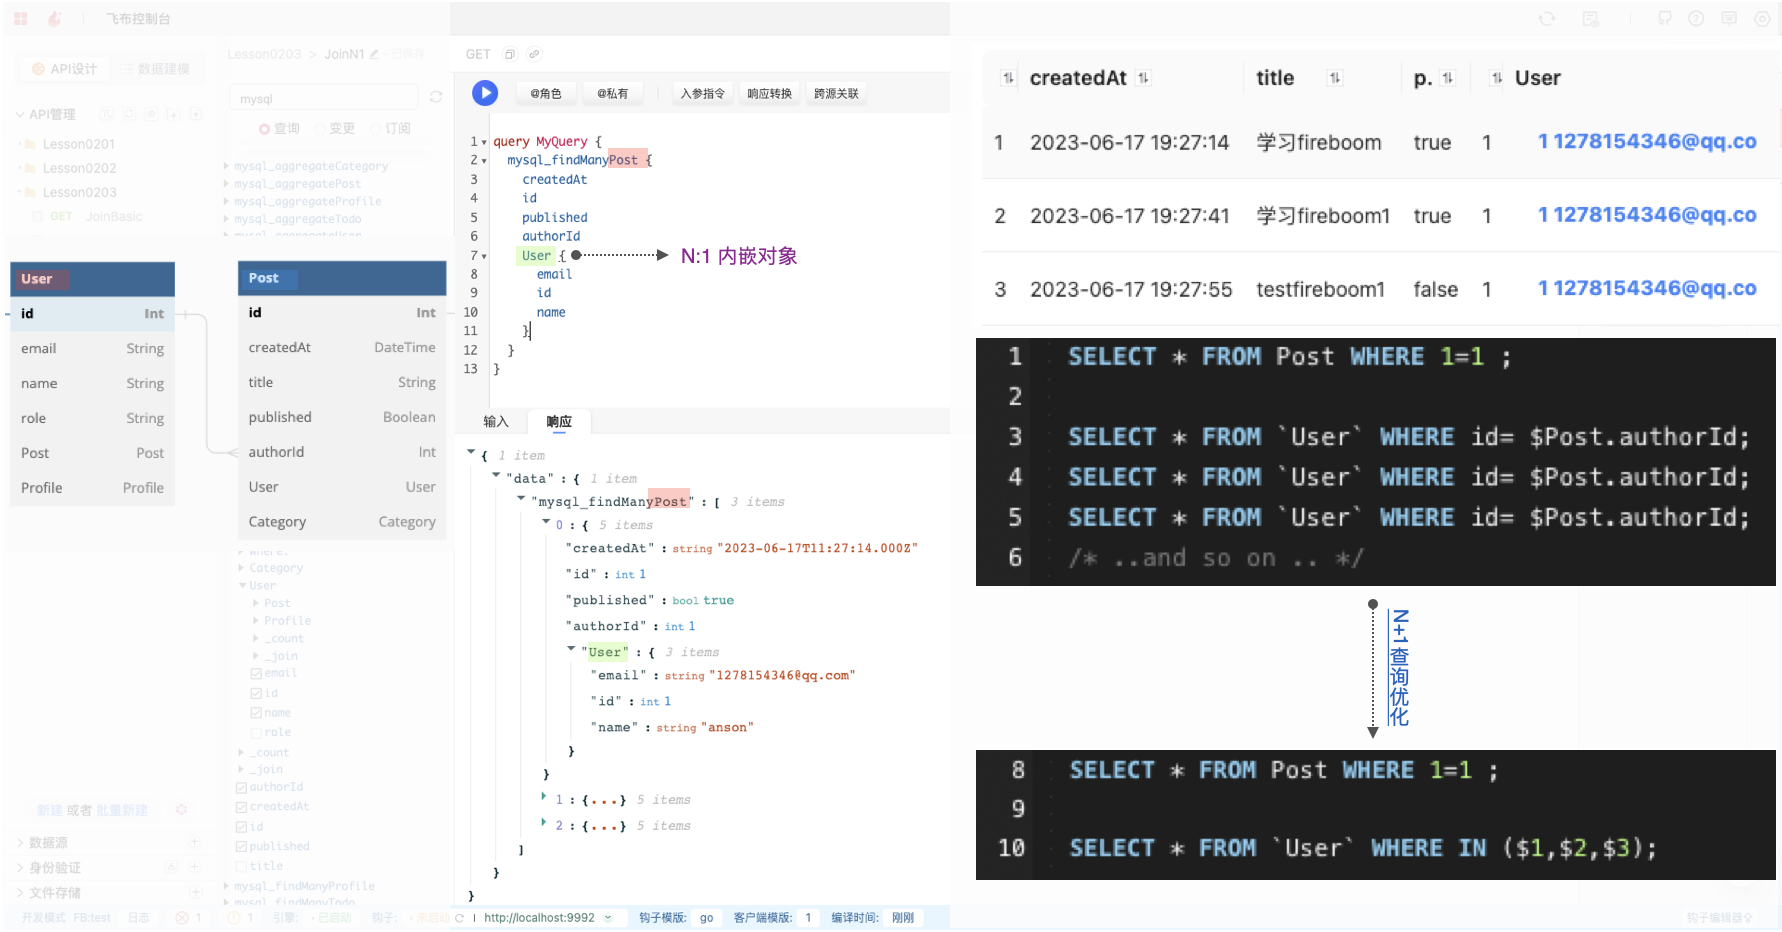Select the 变更 radio option
The width and height of the screenshot is (1782, 932).
coord(322,129)
